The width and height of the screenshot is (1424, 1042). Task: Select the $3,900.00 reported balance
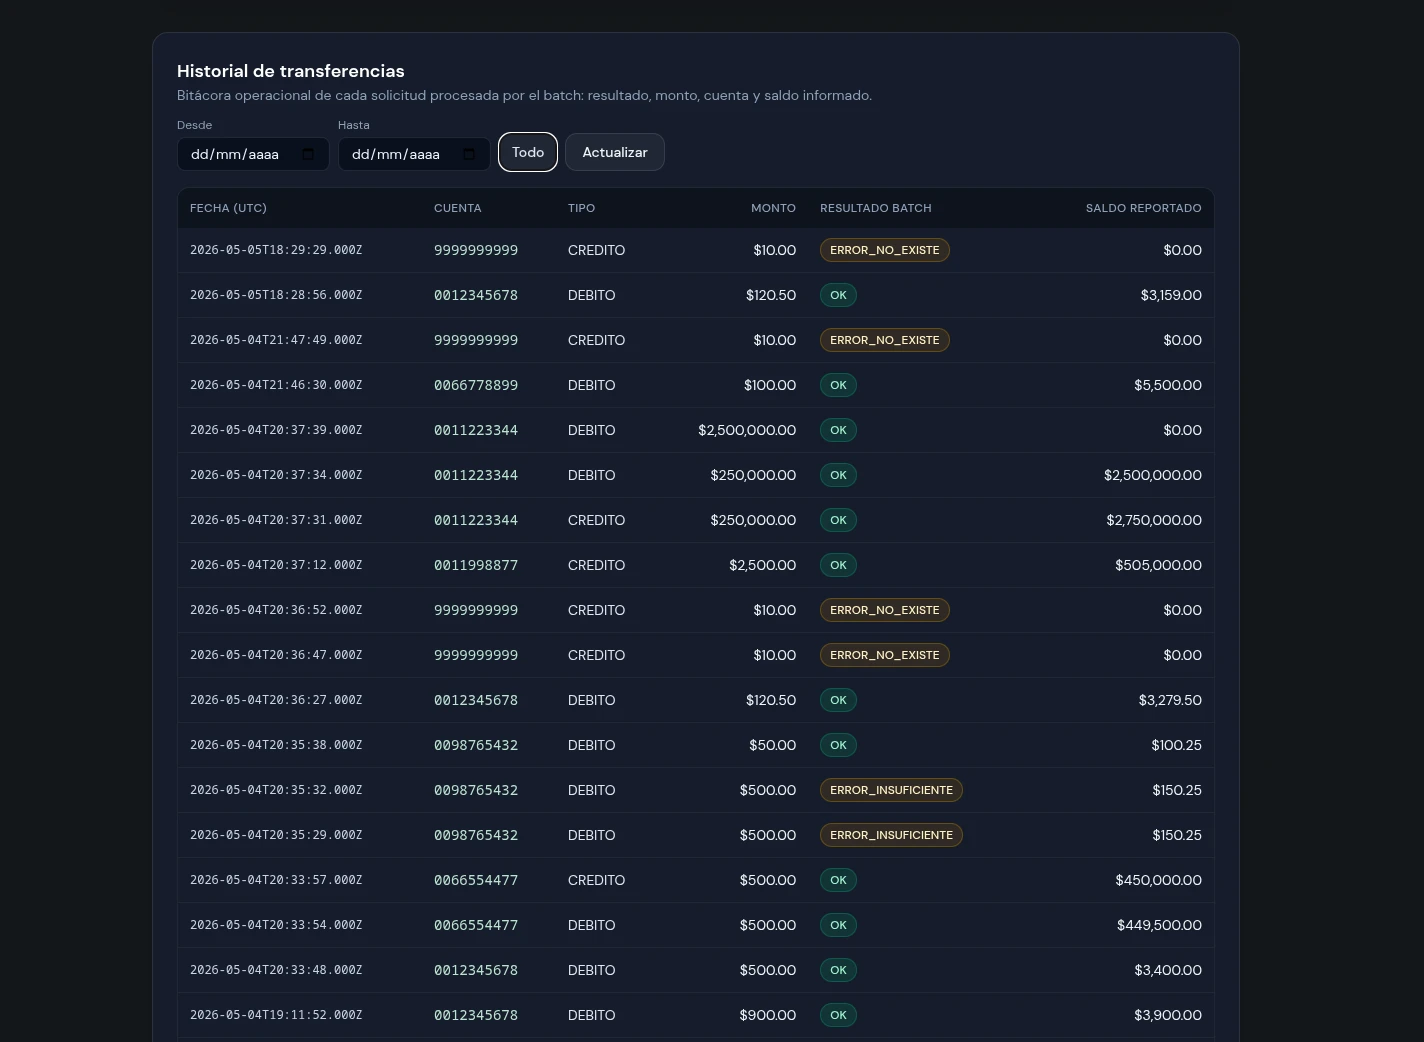1168,1015
